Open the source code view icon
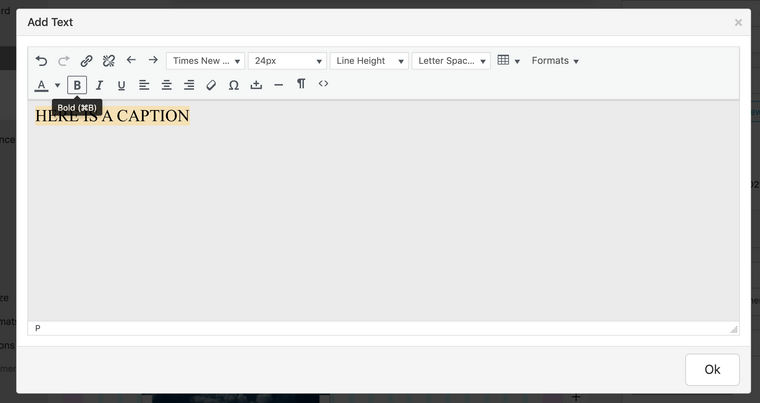Screen dimensions: 760x403 323,84
